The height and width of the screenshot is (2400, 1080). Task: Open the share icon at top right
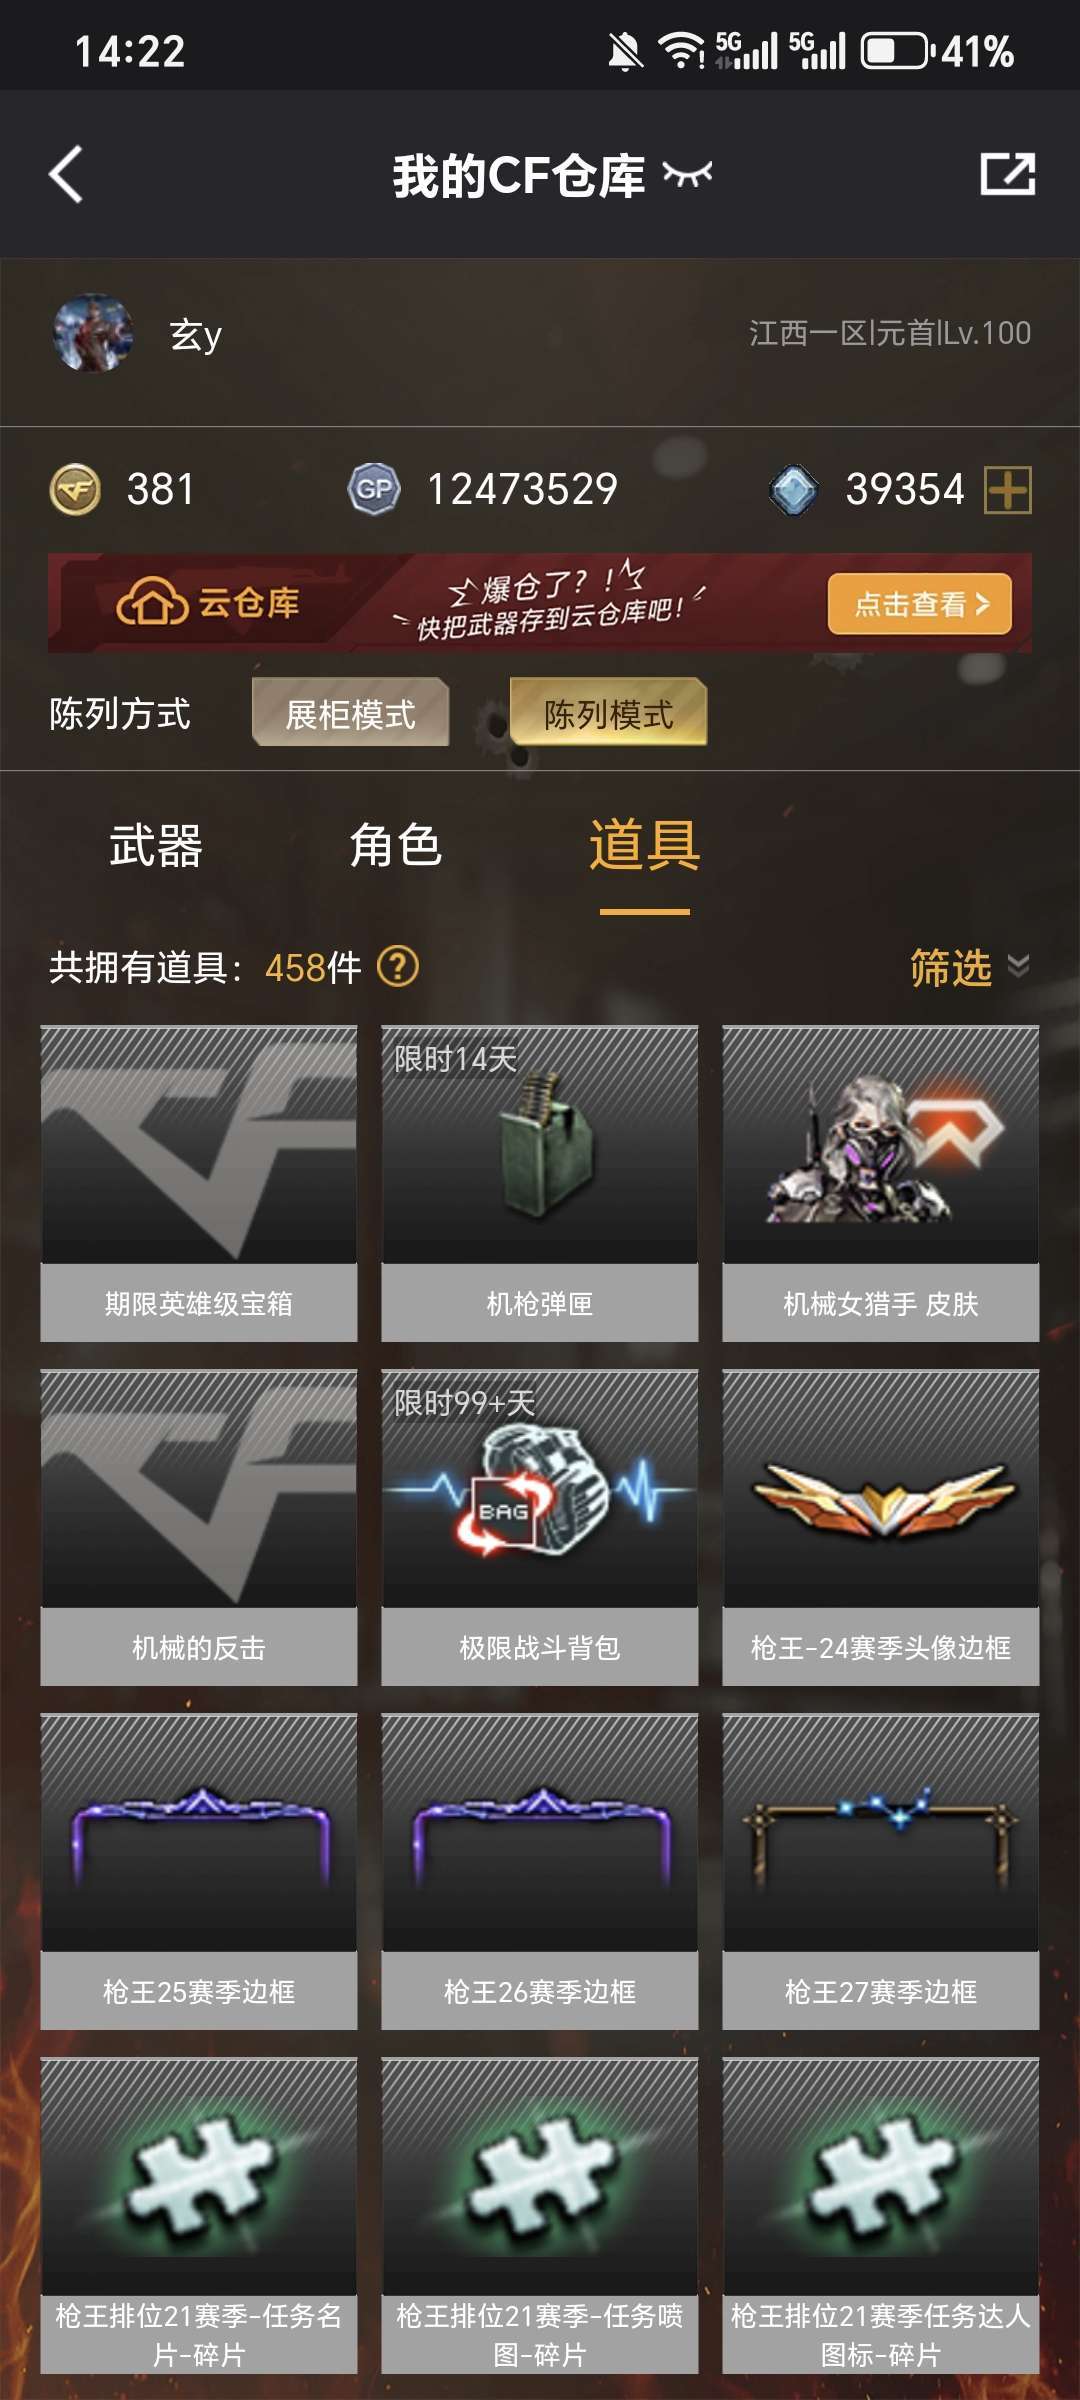pyautogui.click(x=1007, y=174)
